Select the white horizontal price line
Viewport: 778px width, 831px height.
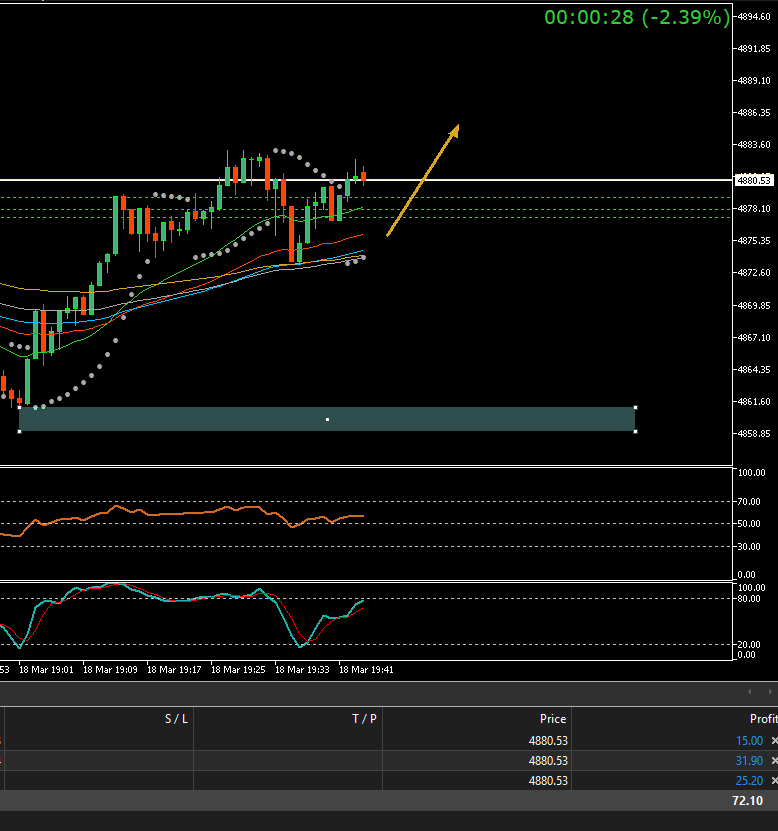click(x=550, y=180)
